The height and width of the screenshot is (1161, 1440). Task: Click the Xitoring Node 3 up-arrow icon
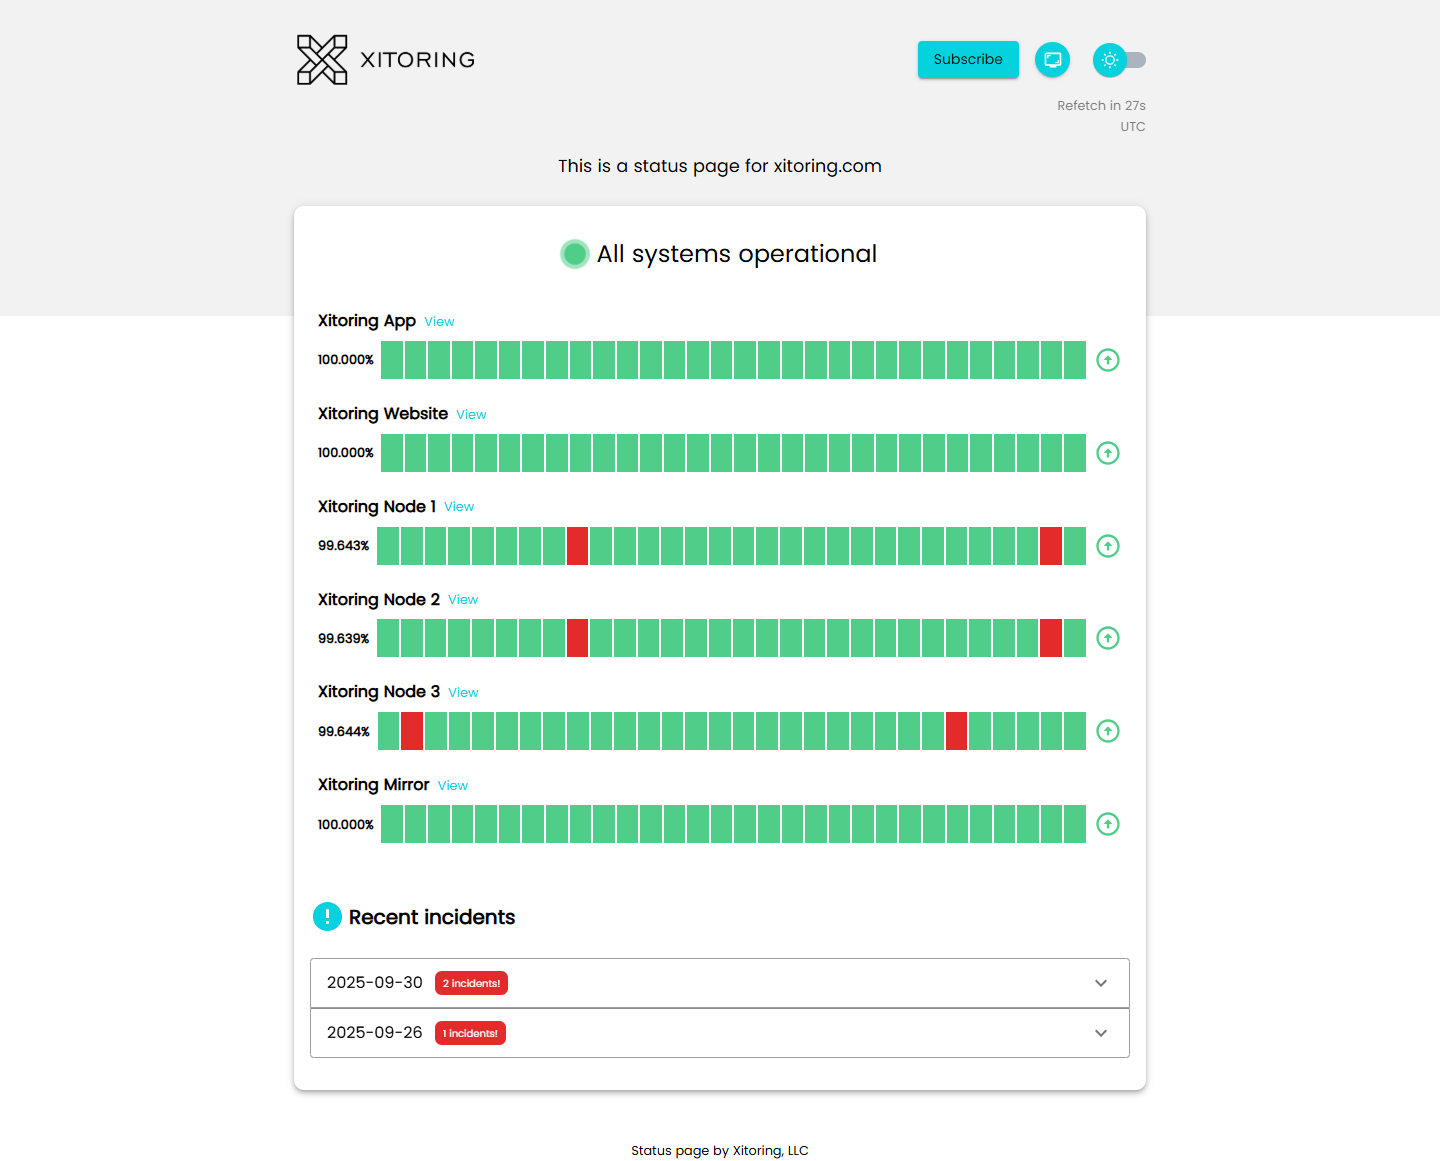1108,731
